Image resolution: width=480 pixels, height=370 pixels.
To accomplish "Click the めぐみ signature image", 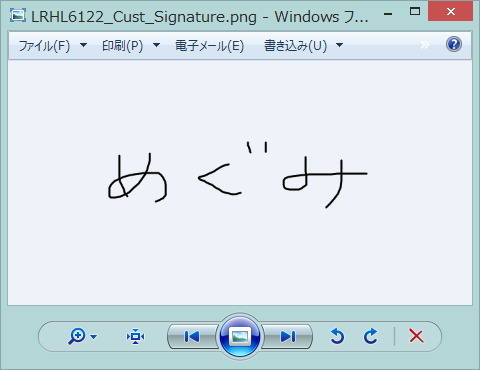I will coord(238,175).
